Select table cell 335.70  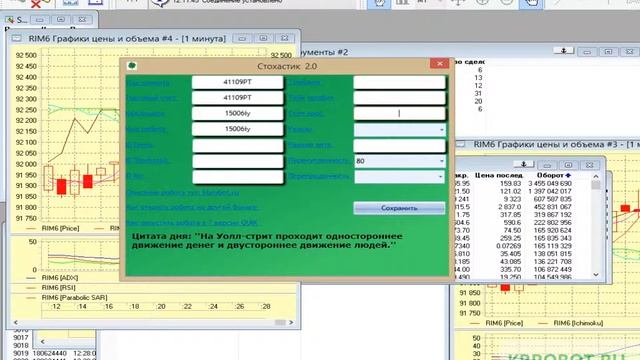click(x=511, y=269)
